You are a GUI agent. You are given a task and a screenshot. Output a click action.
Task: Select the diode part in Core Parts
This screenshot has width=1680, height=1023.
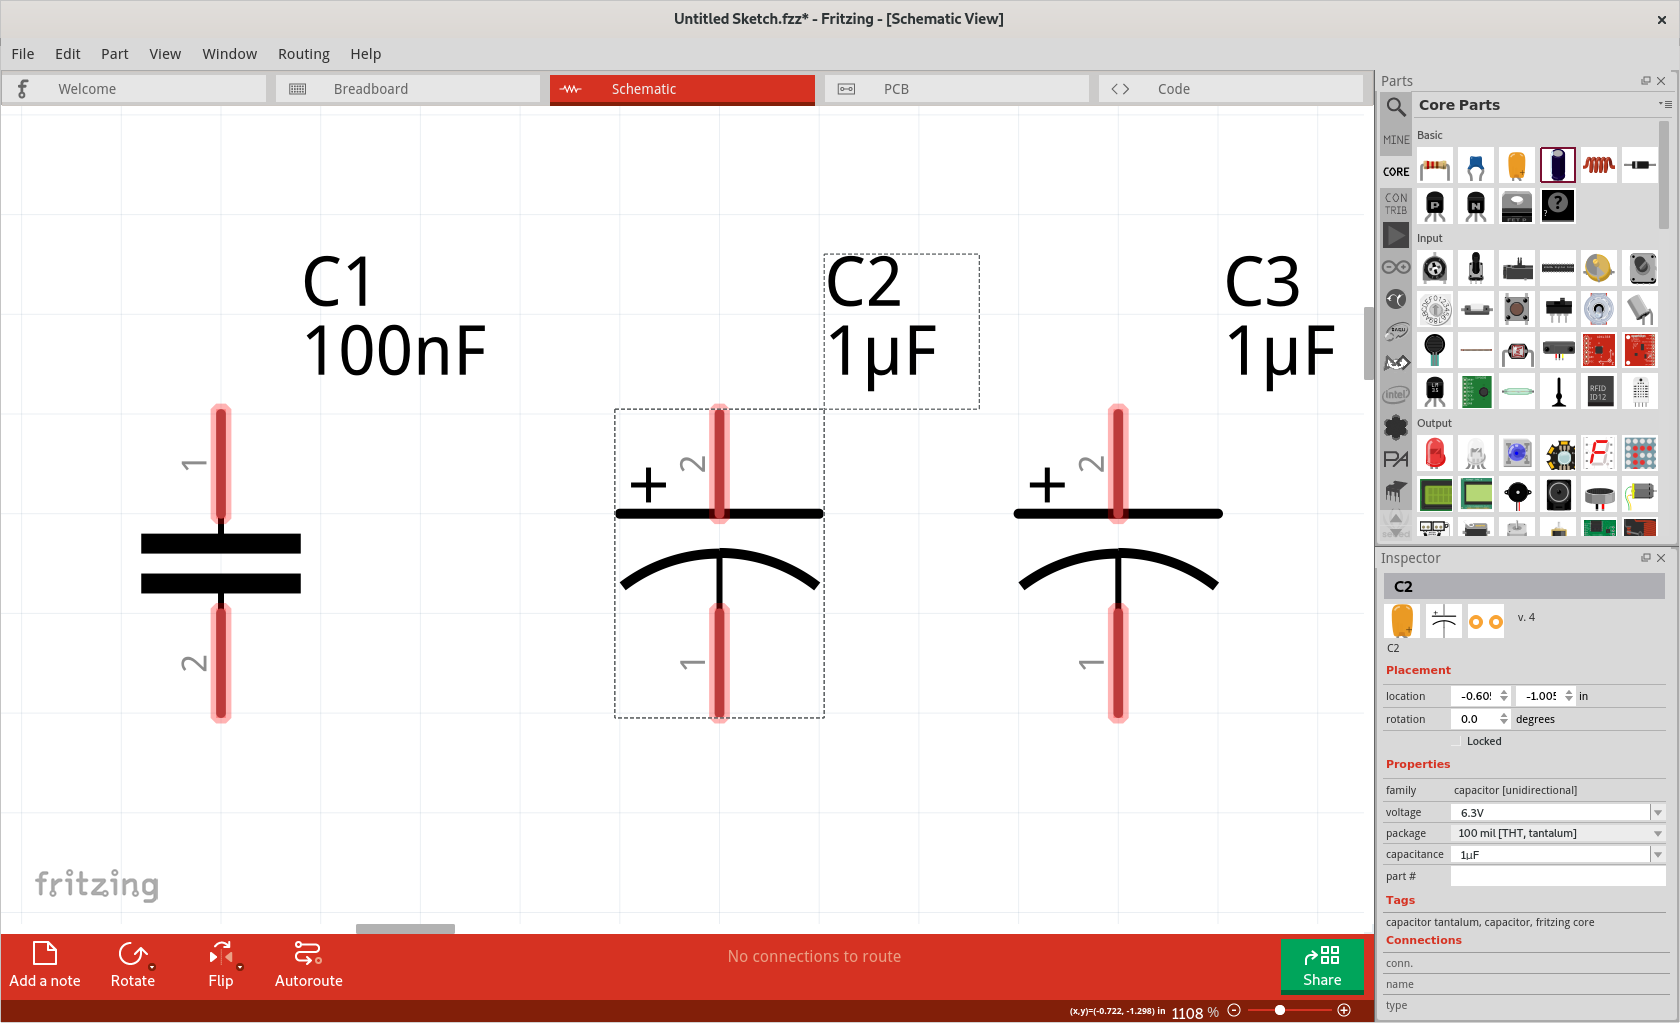click(1639, 165)
